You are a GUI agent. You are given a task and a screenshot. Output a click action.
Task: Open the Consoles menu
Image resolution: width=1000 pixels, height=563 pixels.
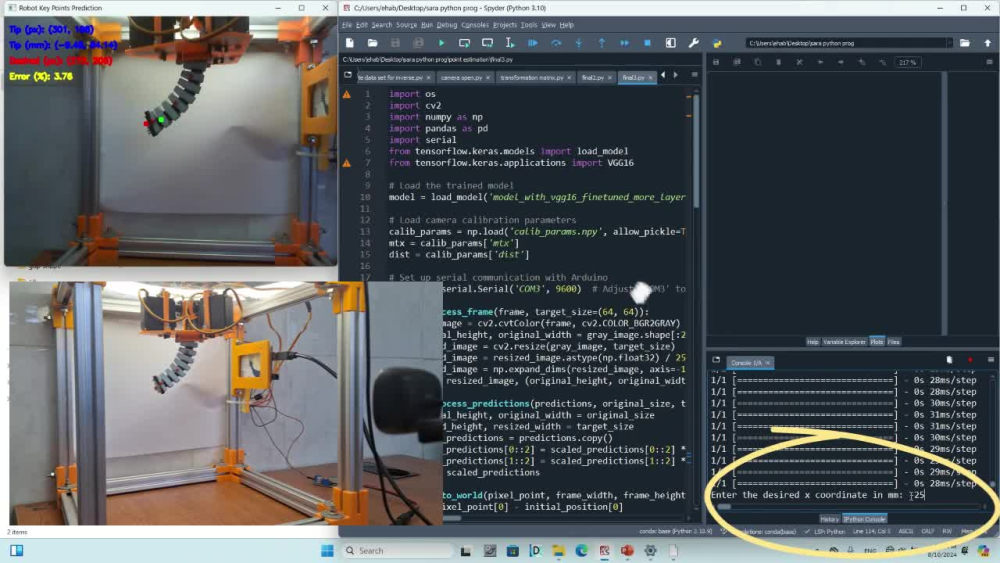(474, 25)
